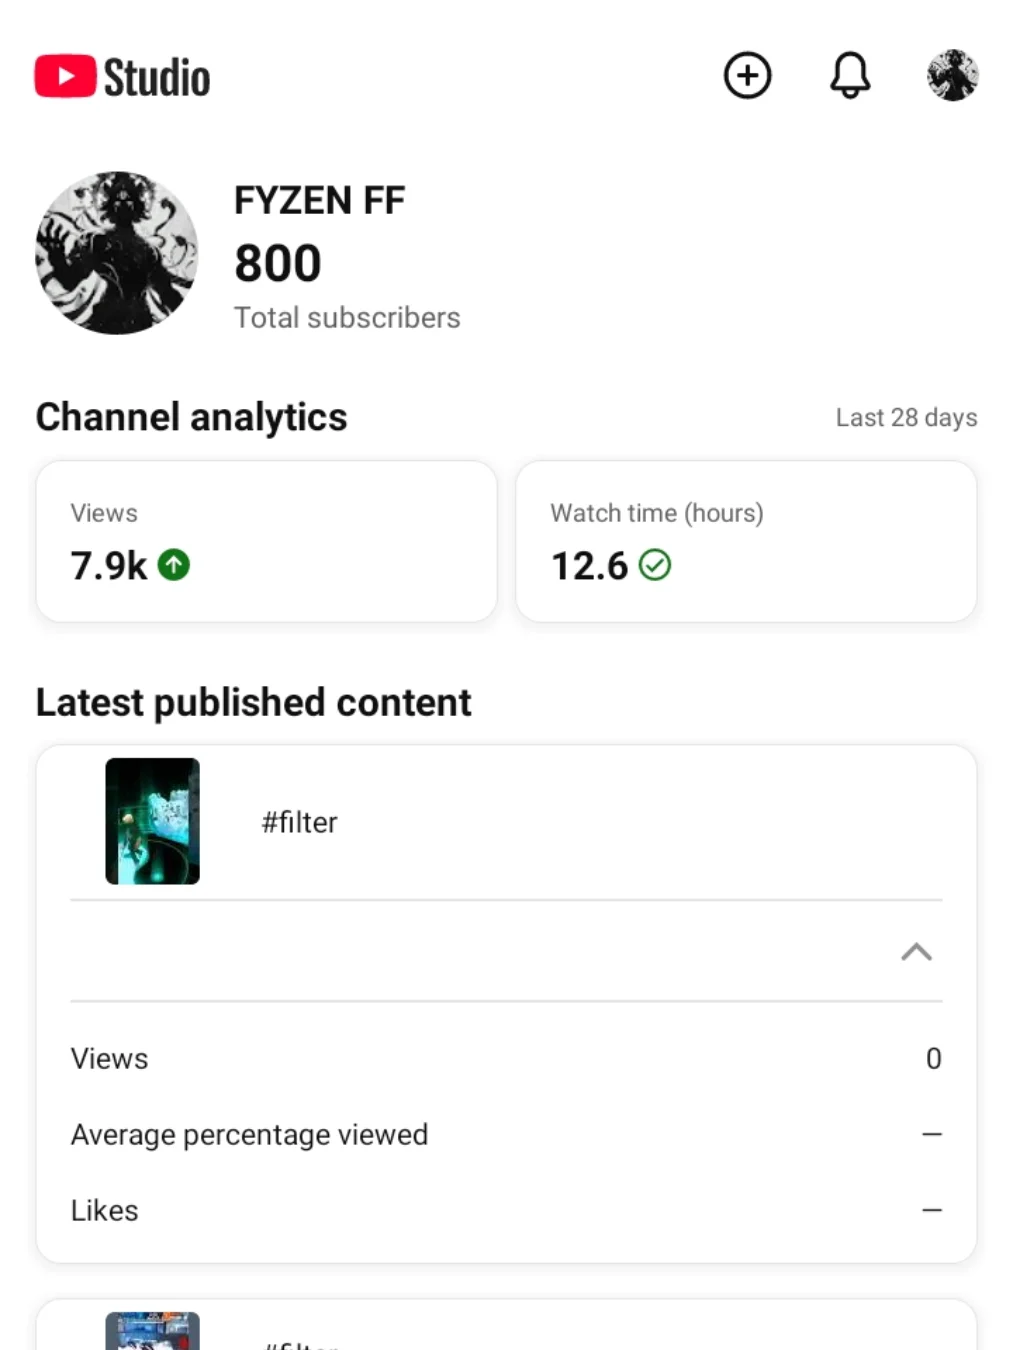Click the YouTube Studio logo
This screenshot has width=1013, height=1350.
[x=122, y=77]
